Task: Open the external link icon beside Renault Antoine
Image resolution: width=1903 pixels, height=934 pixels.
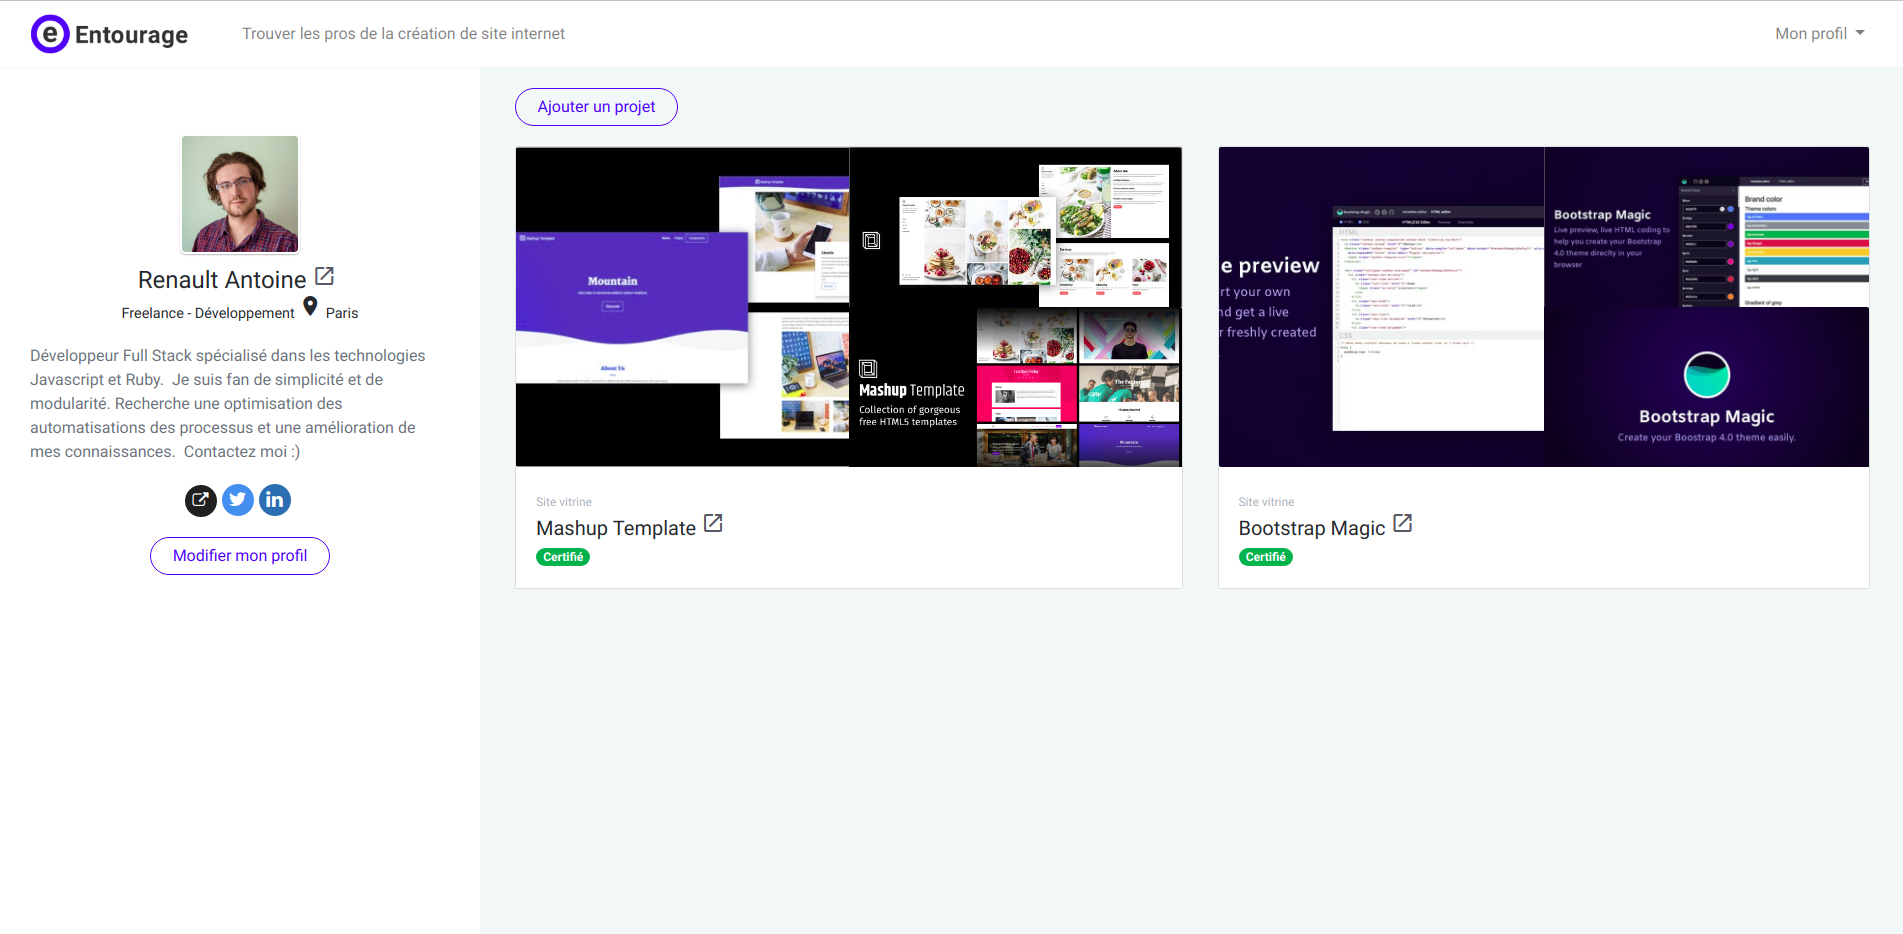Action: 324,276
